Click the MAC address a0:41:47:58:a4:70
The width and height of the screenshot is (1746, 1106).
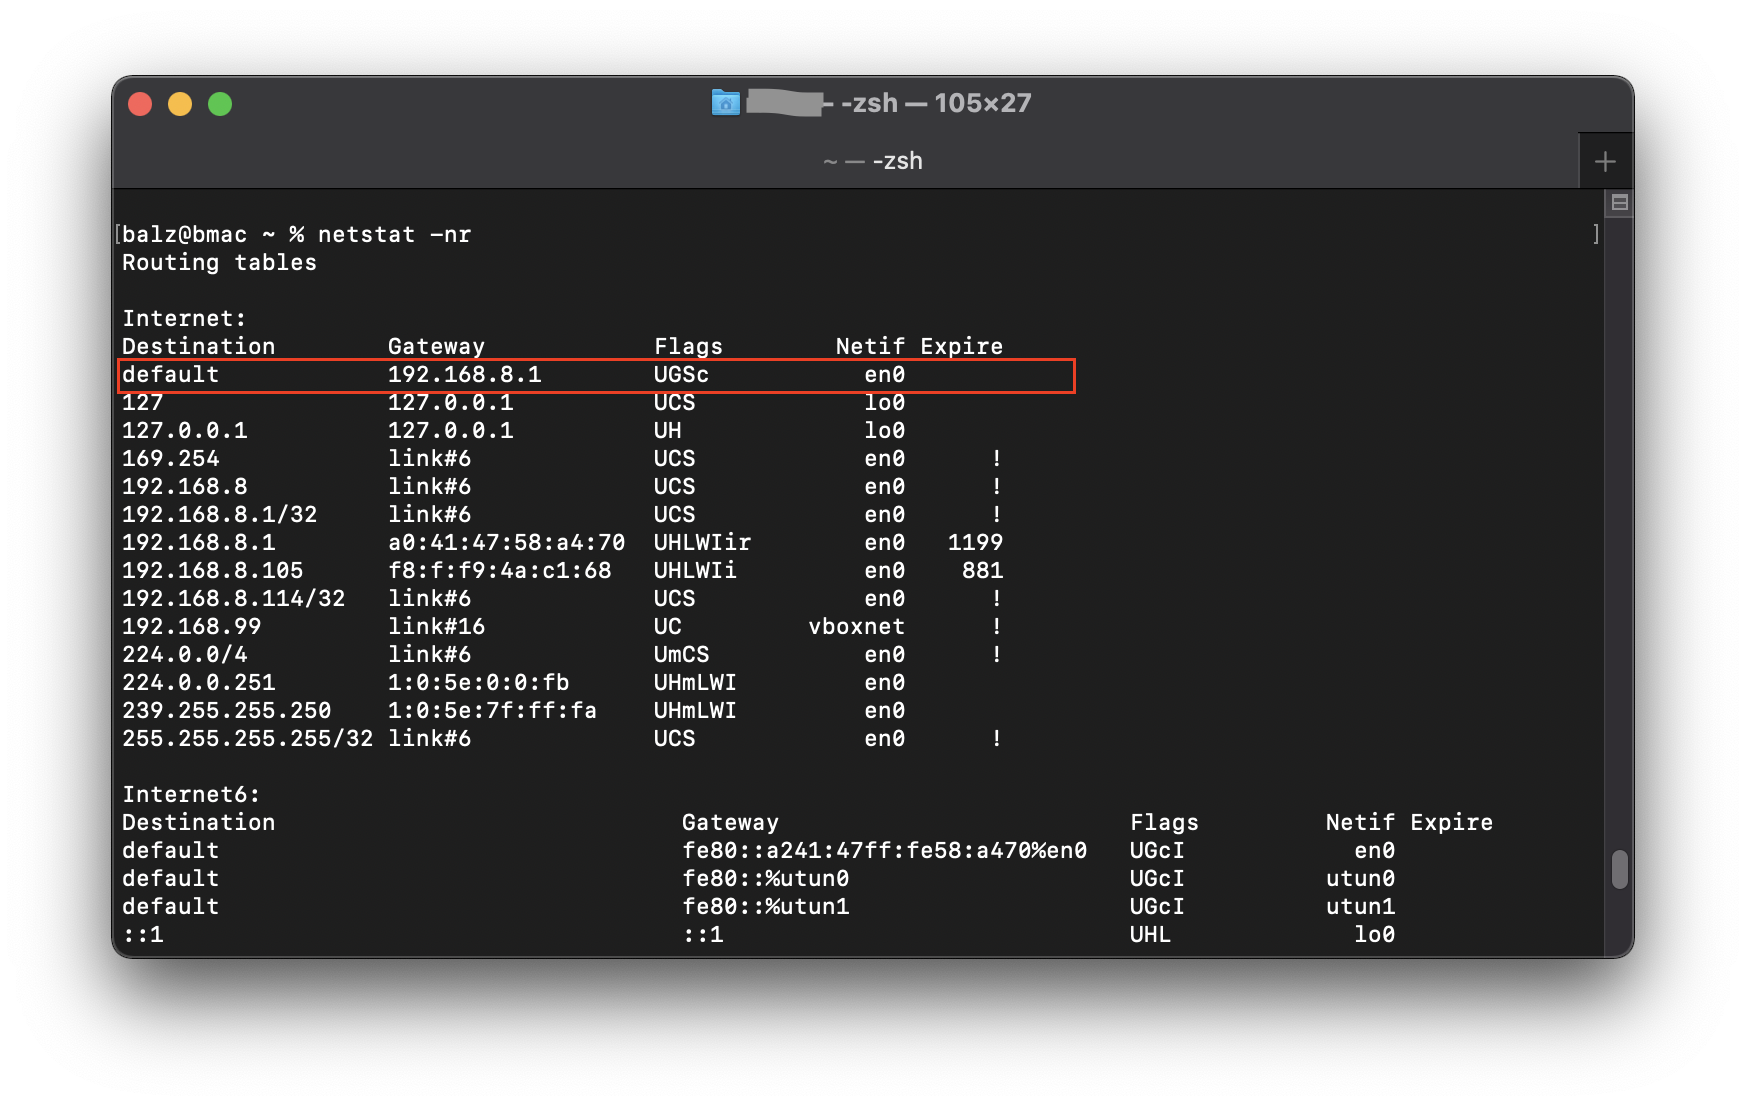tap(506, 543)
